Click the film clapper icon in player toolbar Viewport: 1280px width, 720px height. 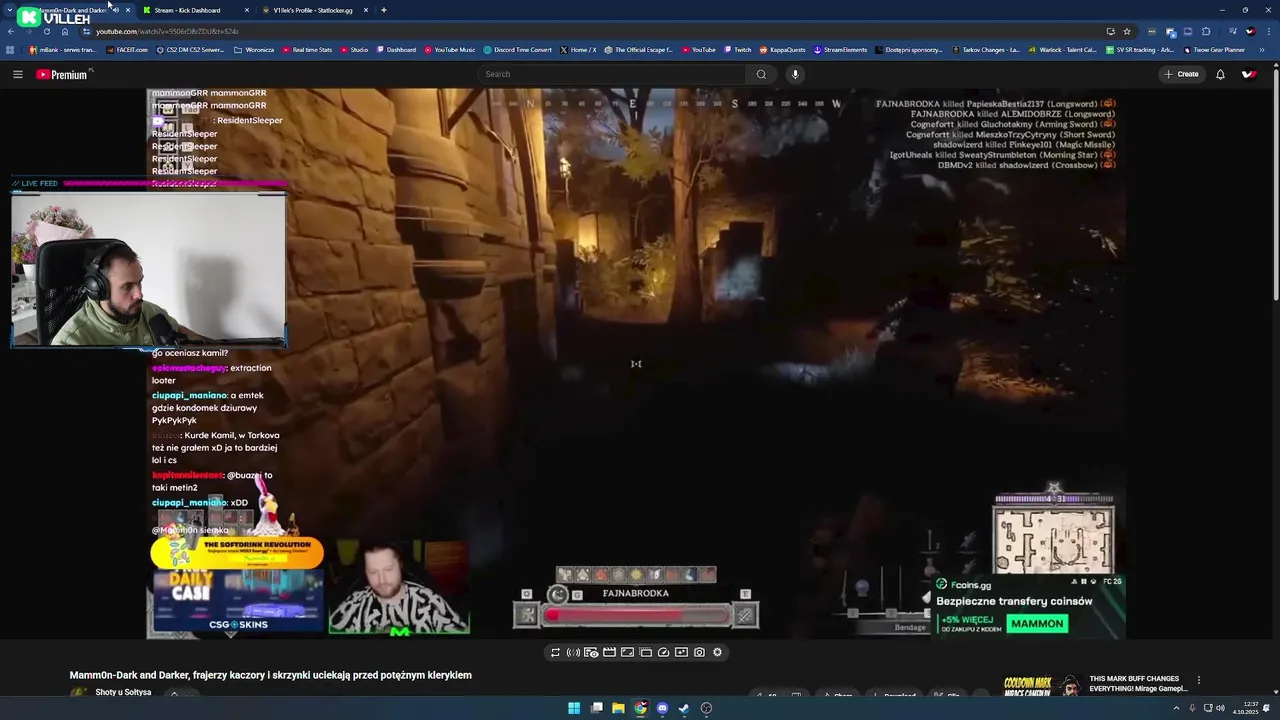pos(609,652)
